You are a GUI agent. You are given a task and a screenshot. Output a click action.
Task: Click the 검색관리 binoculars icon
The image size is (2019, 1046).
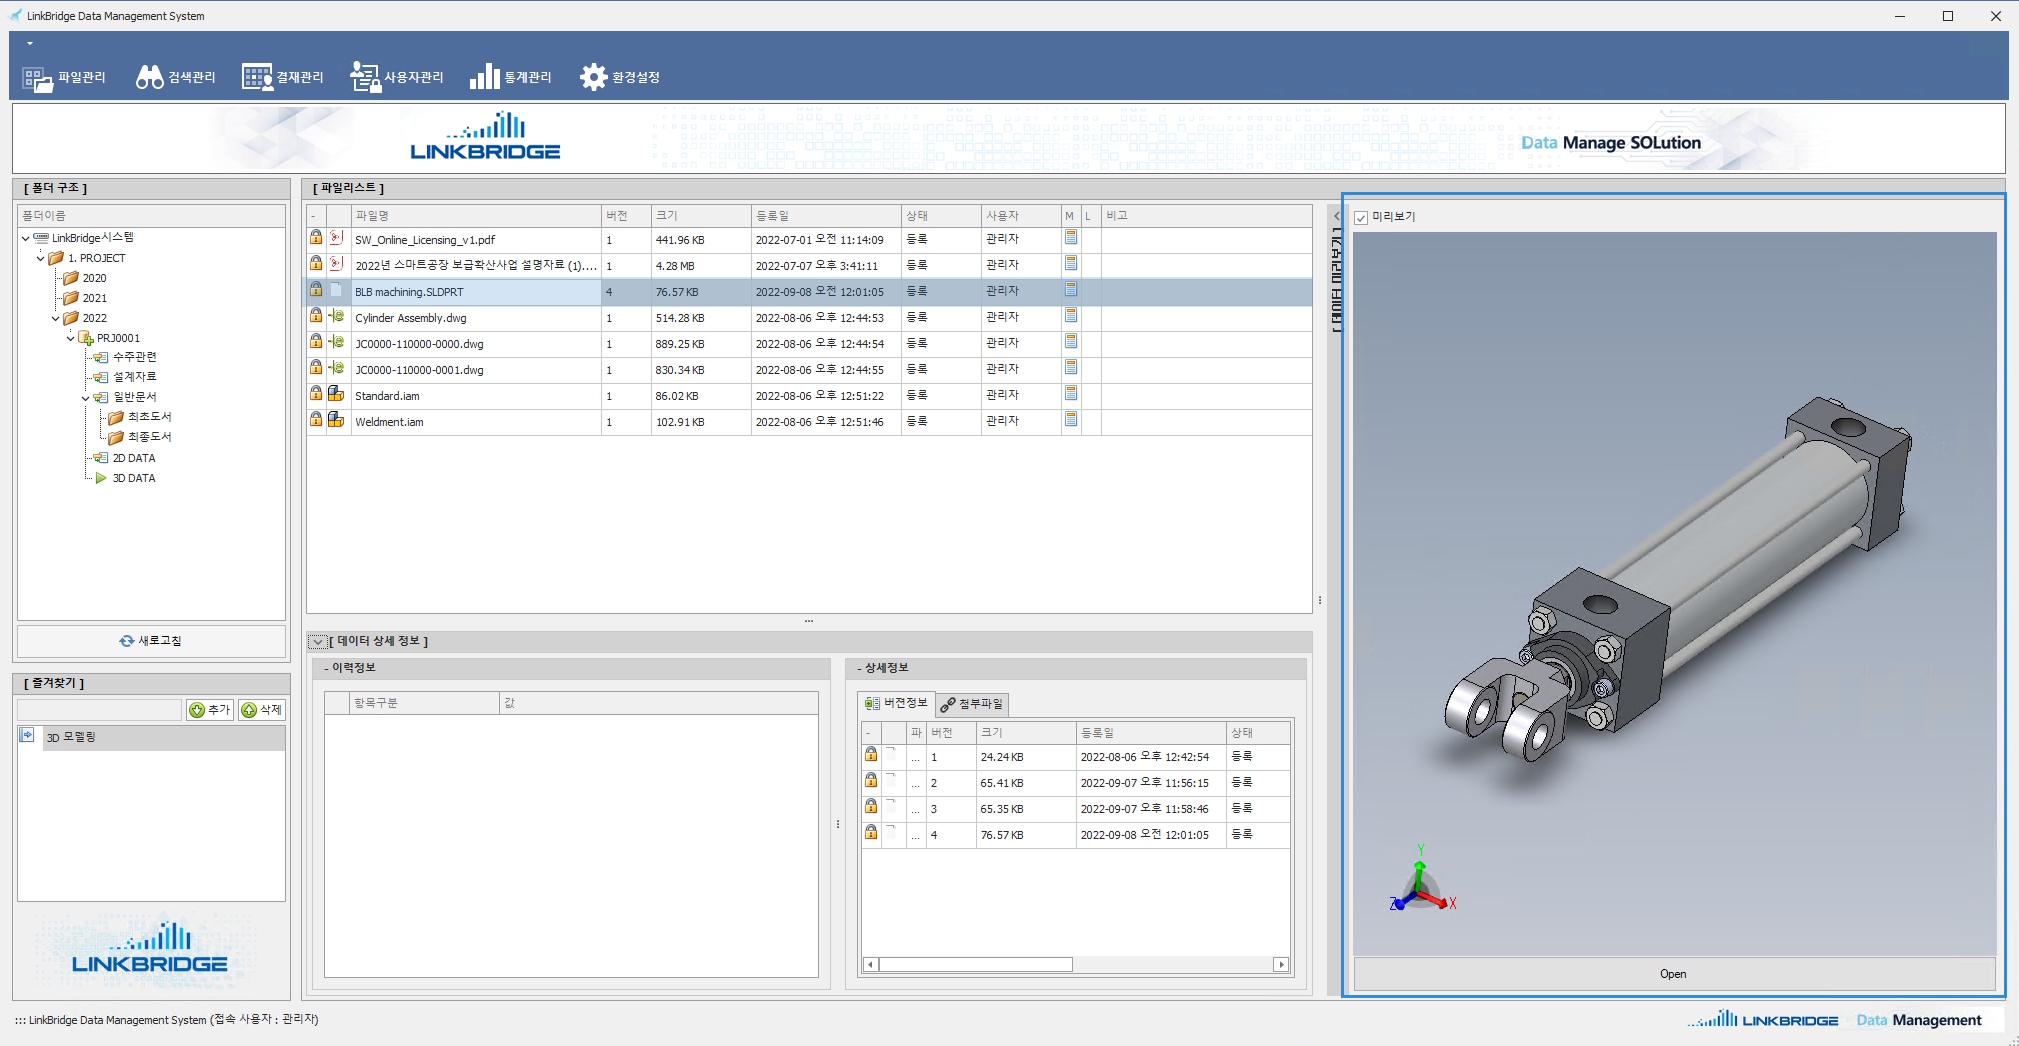pyautogui.click(x=150, y=78)
